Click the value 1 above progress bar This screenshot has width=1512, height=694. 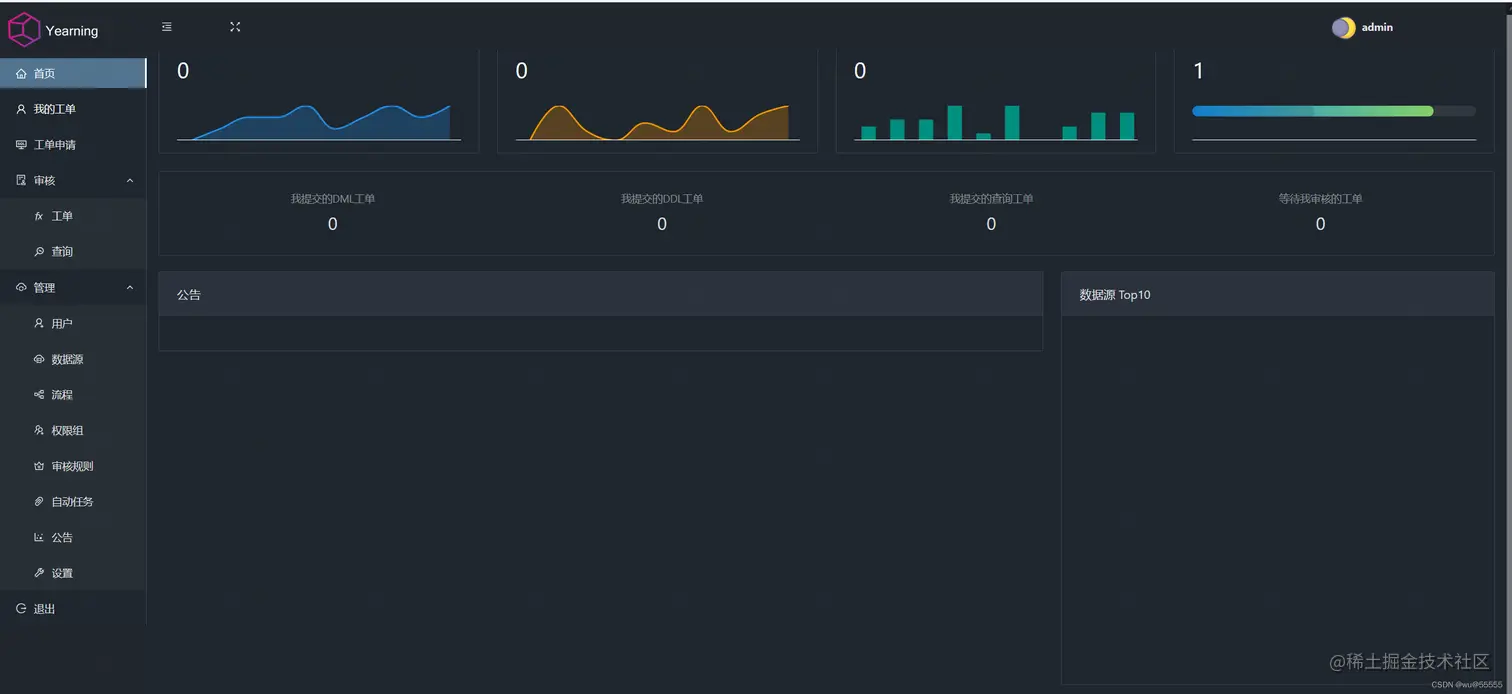pos(1198,71)
